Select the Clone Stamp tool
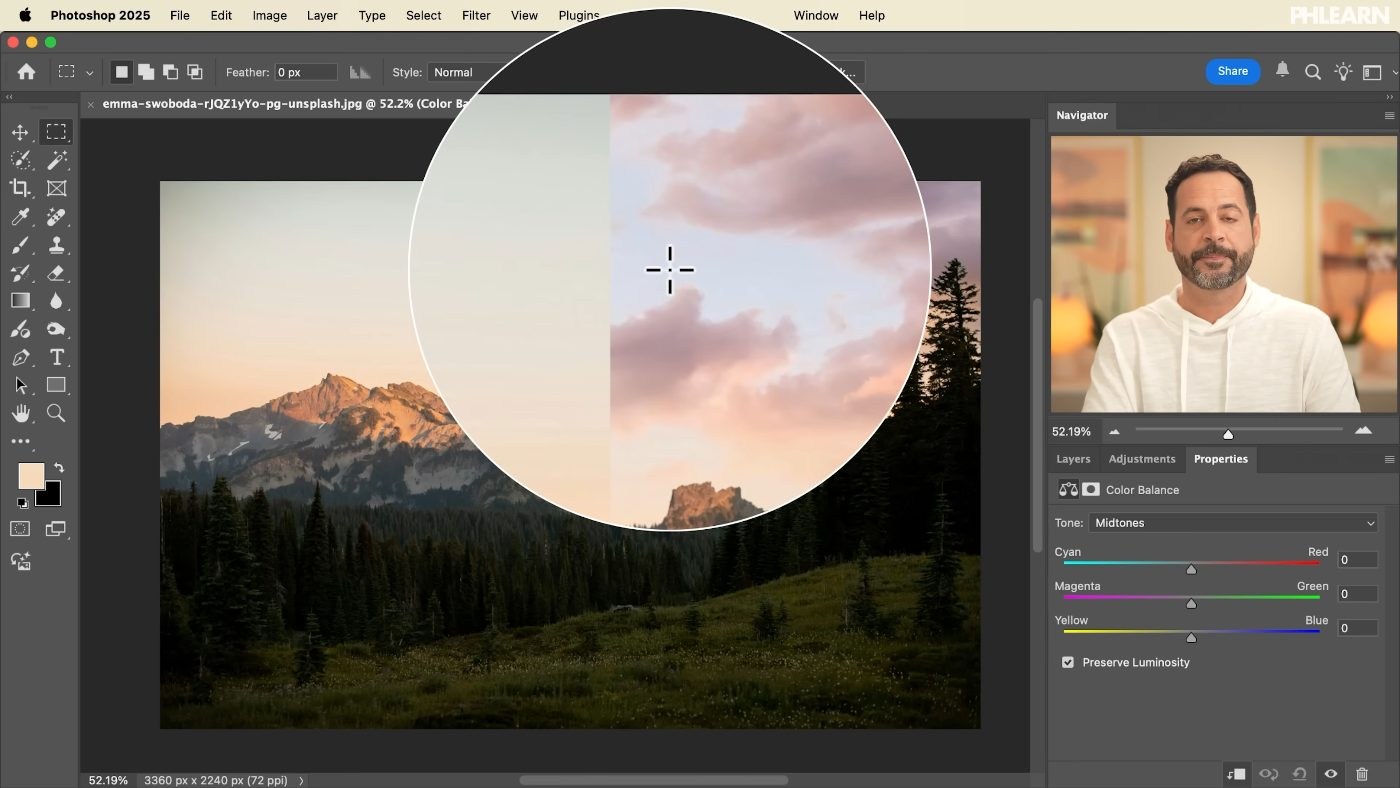The height and width of the screenshot is (788, 1400). [56, 244]
